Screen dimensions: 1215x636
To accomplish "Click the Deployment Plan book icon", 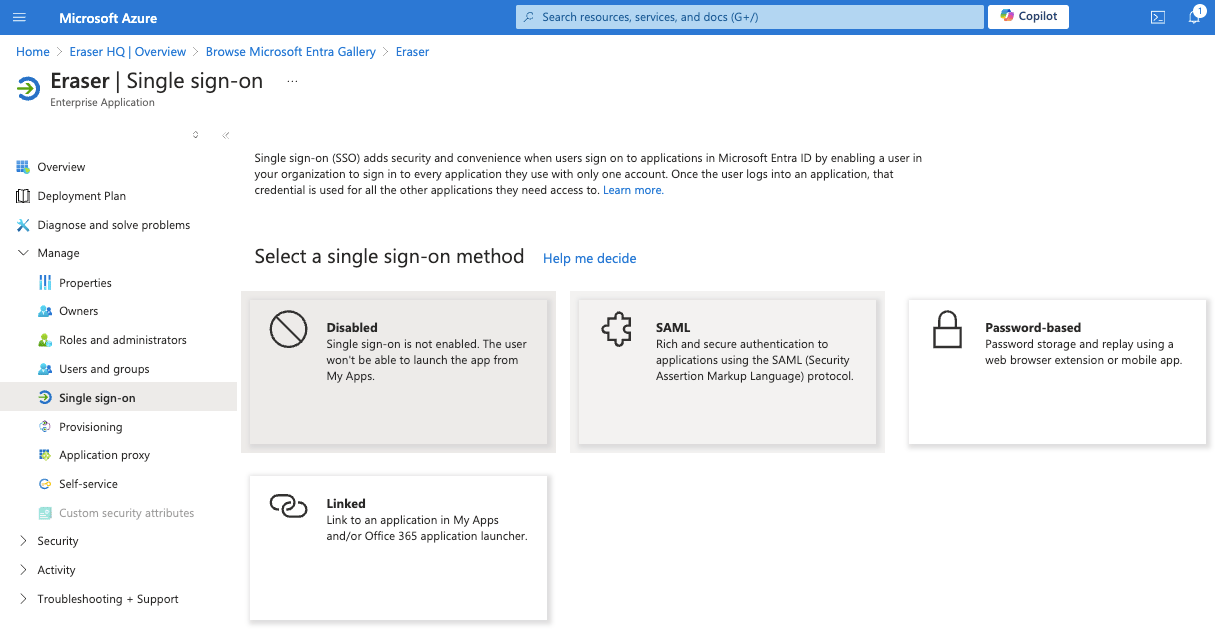I will pyautogui.click(x=23, y=196).
